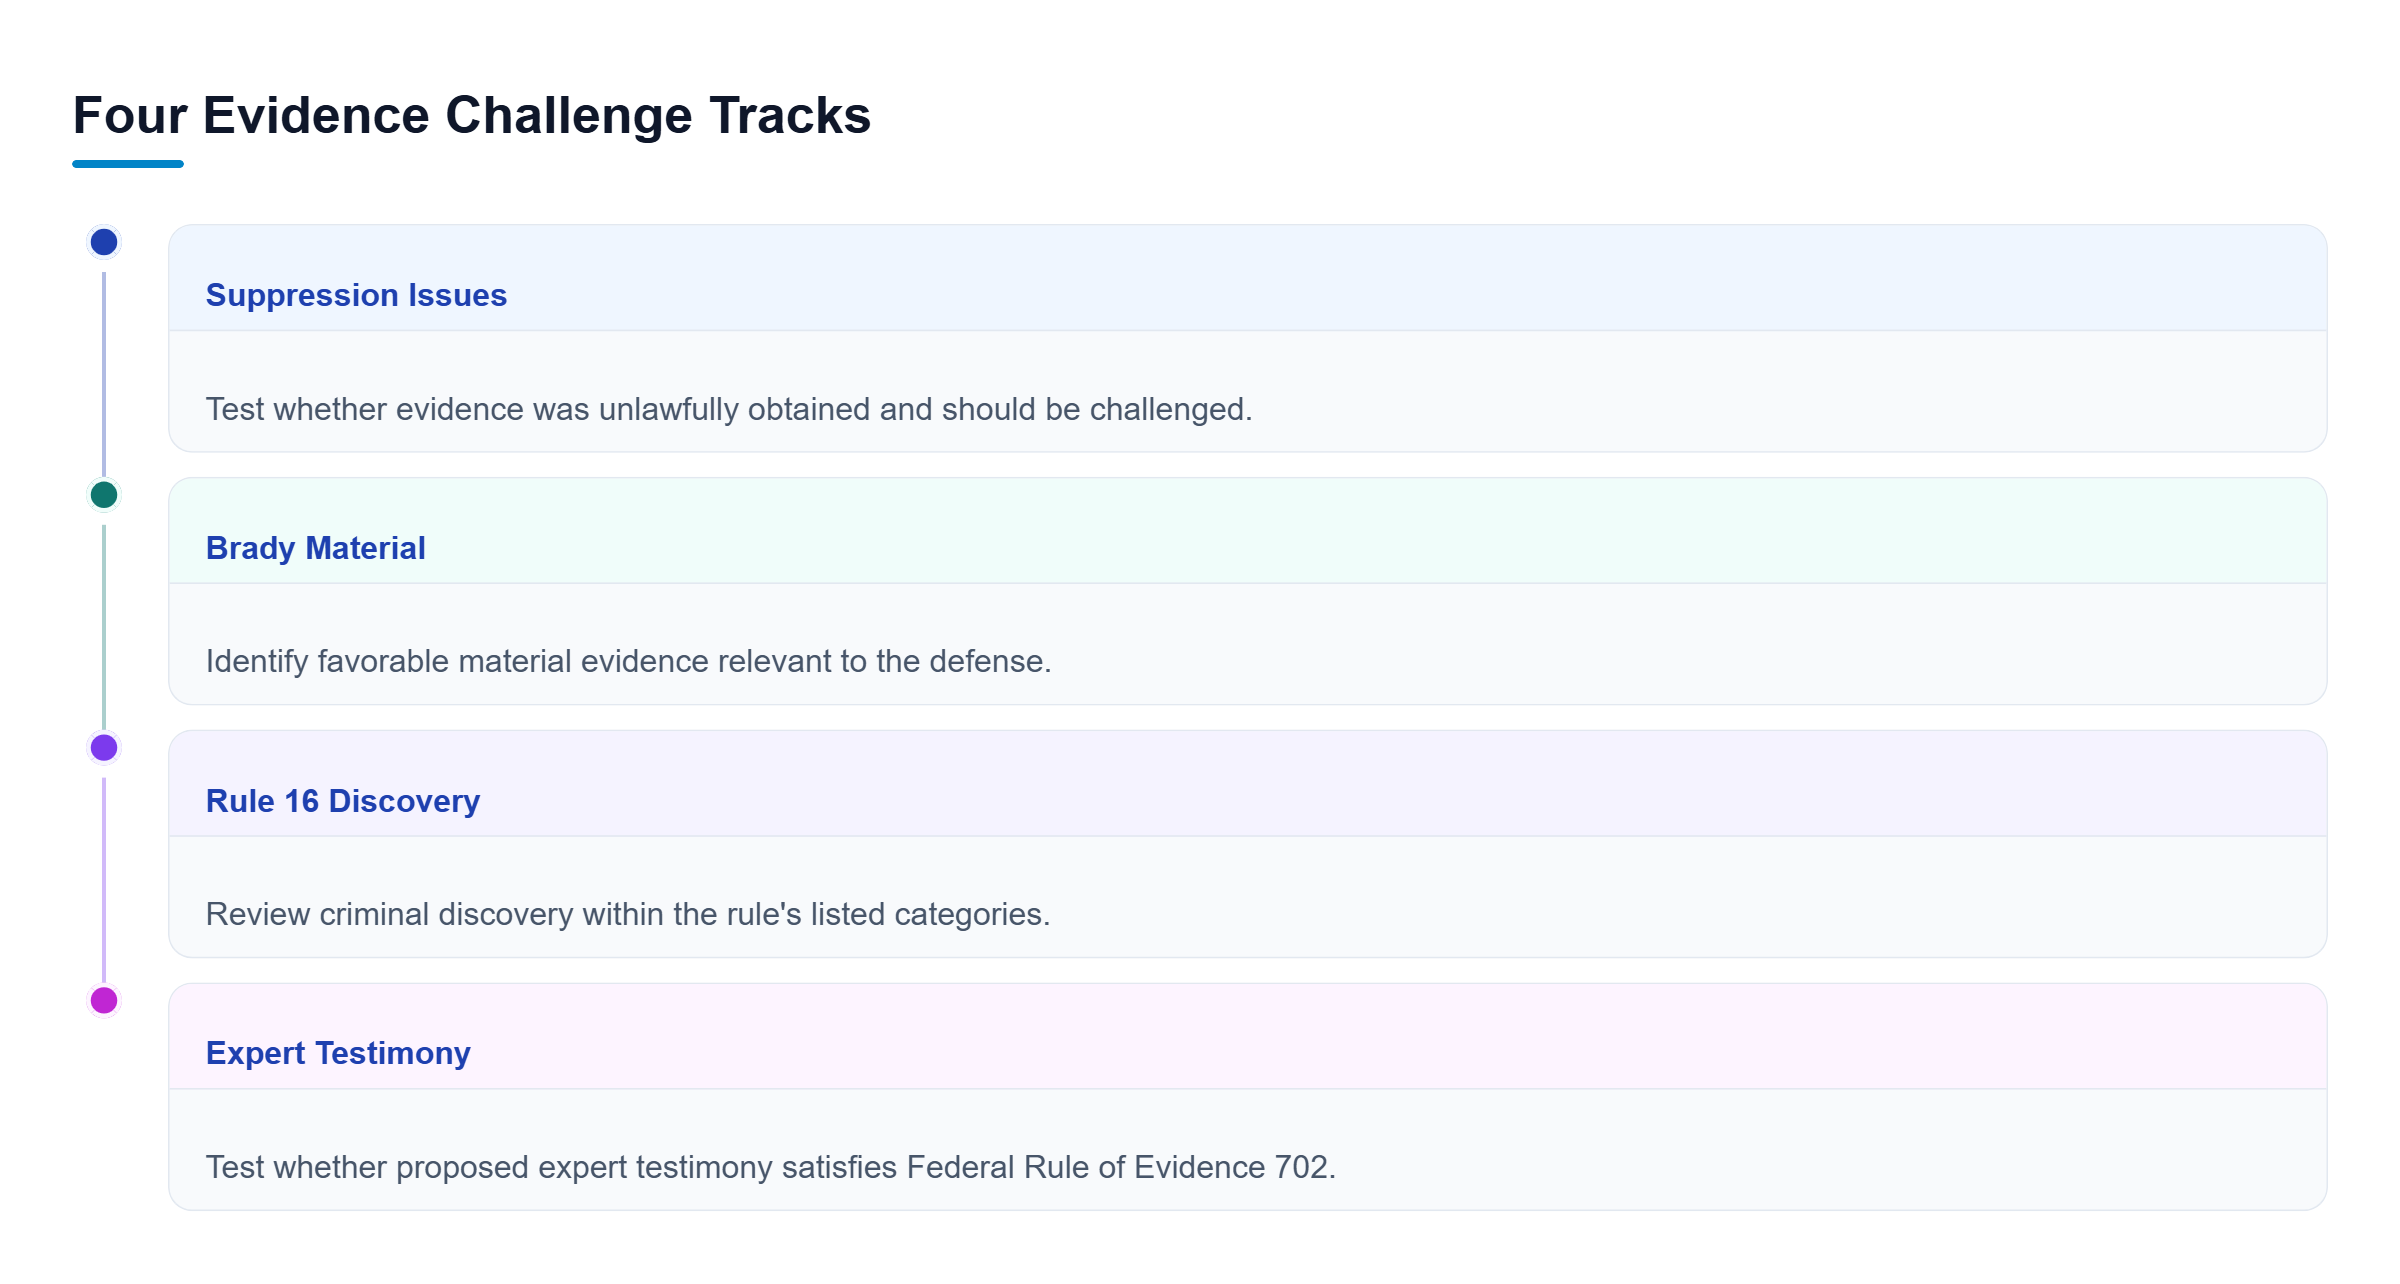Click the text about unlawfully obtained evidence
This screenshot has height=1284, width=2400.
729,409
